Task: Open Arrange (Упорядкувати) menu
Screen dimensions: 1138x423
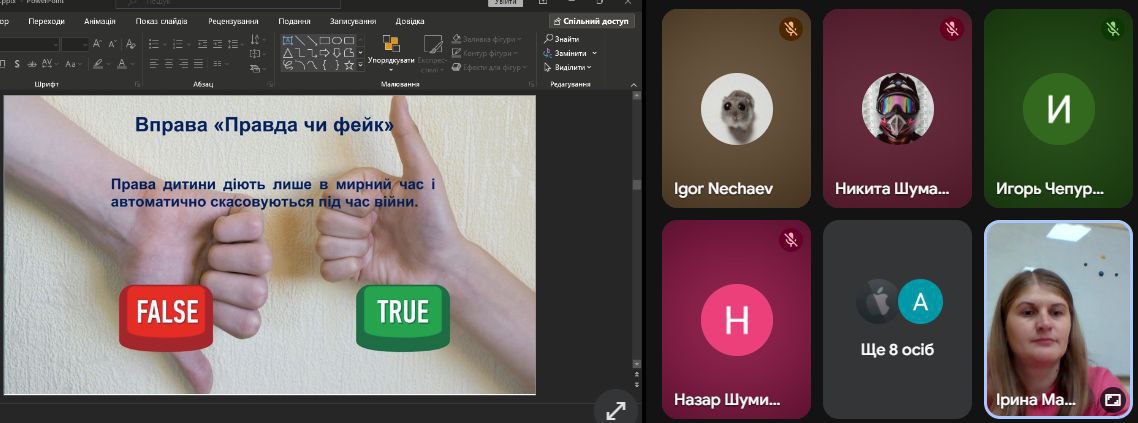Action: coord(391,52)
